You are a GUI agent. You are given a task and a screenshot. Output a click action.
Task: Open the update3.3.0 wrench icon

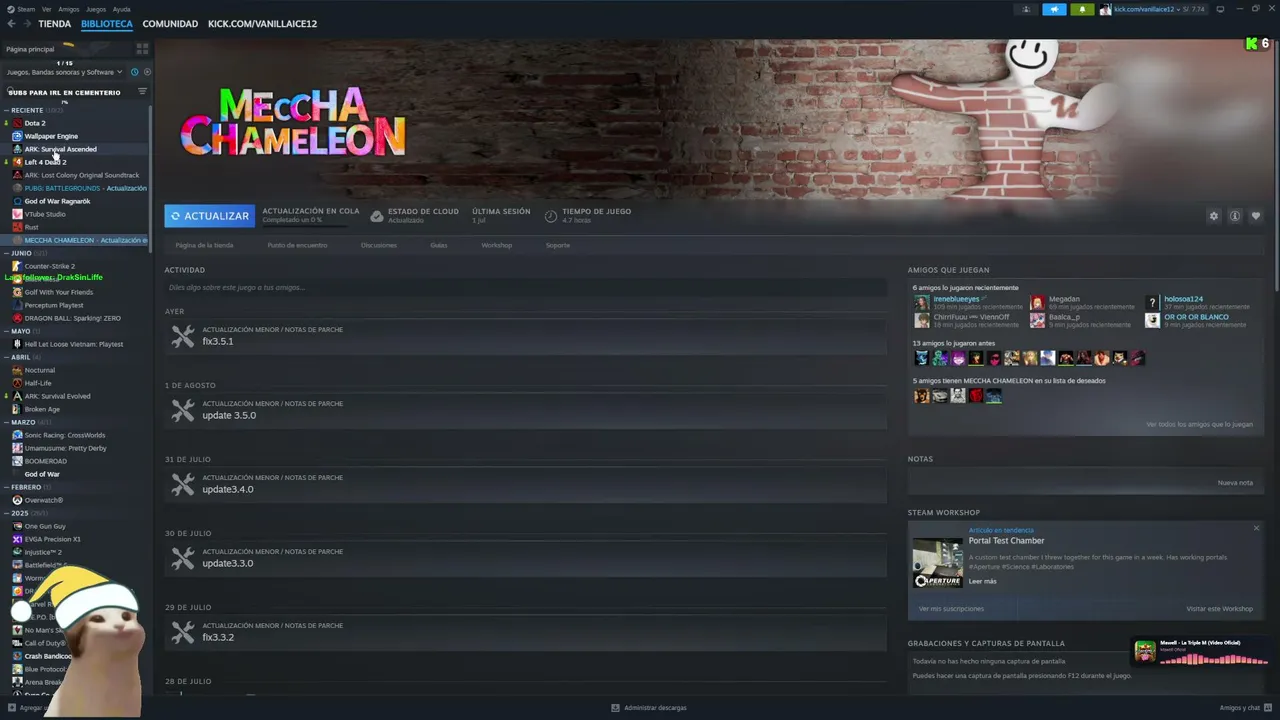[x=182, y=558]
